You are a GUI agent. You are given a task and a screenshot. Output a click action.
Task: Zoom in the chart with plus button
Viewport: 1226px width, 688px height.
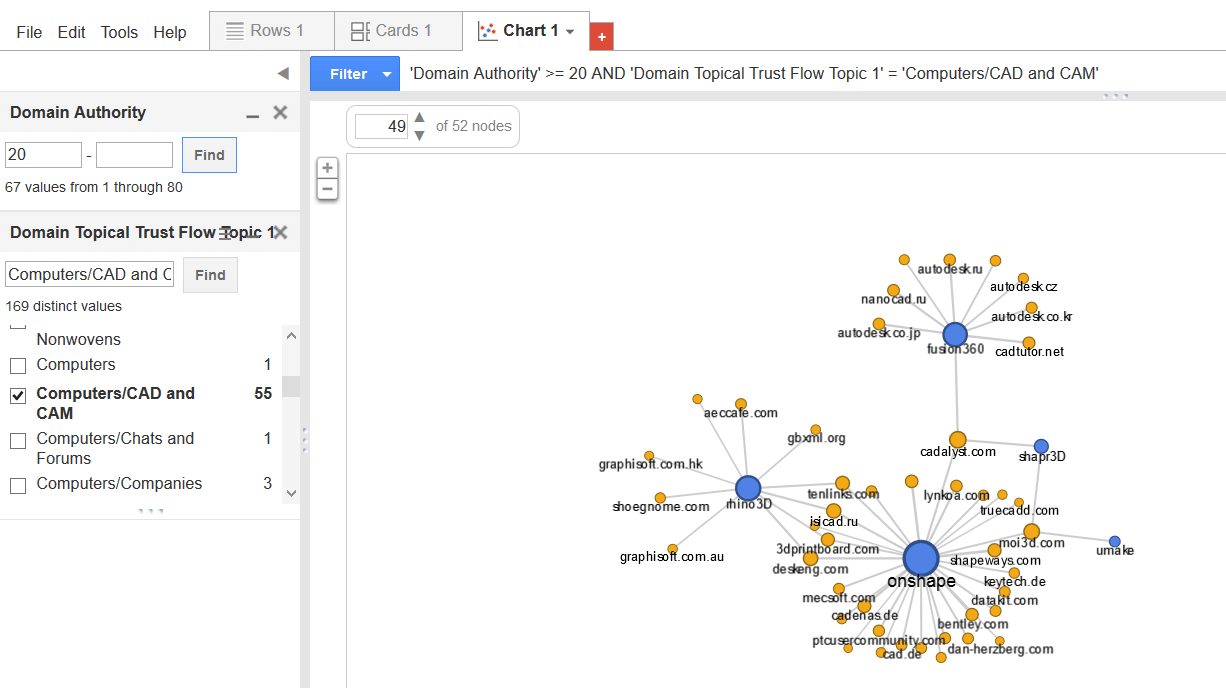327,168
